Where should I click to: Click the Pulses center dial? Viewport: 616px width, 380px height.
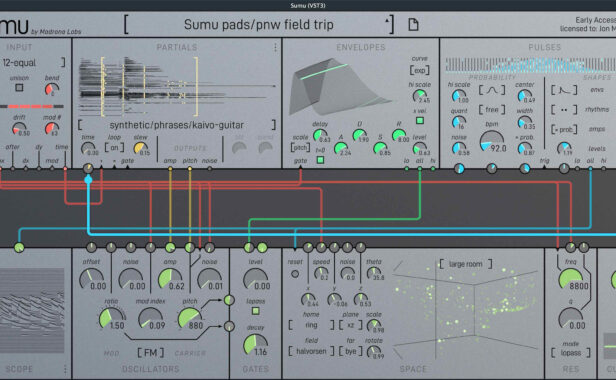[x=524, y=96]
